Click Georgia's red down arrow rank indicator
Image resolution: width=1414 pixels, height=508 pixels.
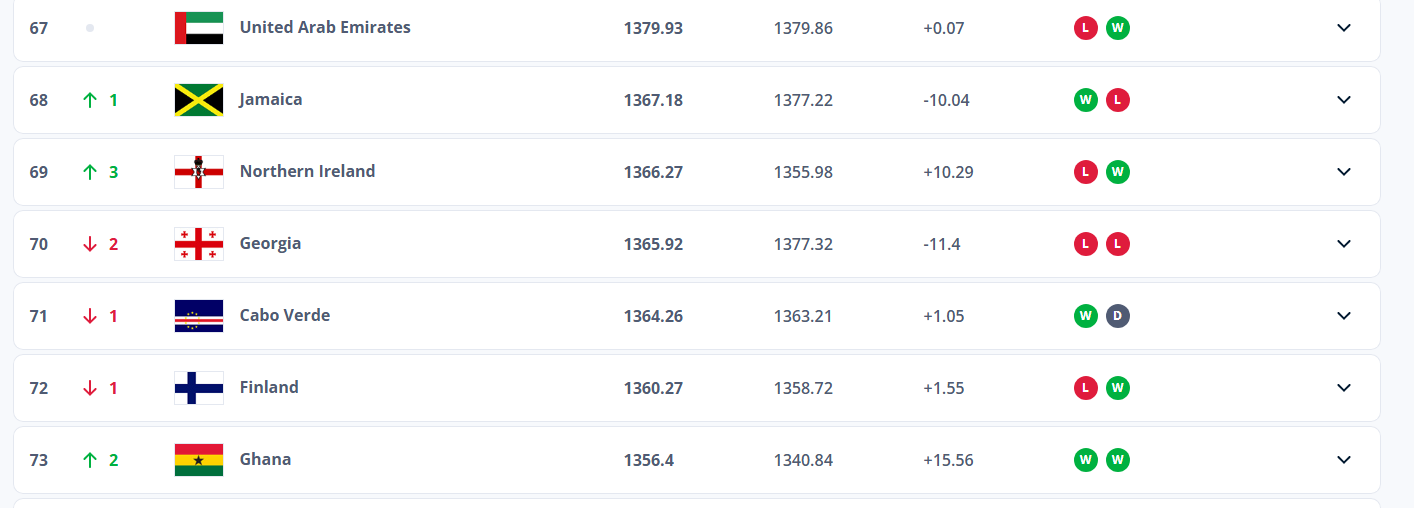point(90,244)
